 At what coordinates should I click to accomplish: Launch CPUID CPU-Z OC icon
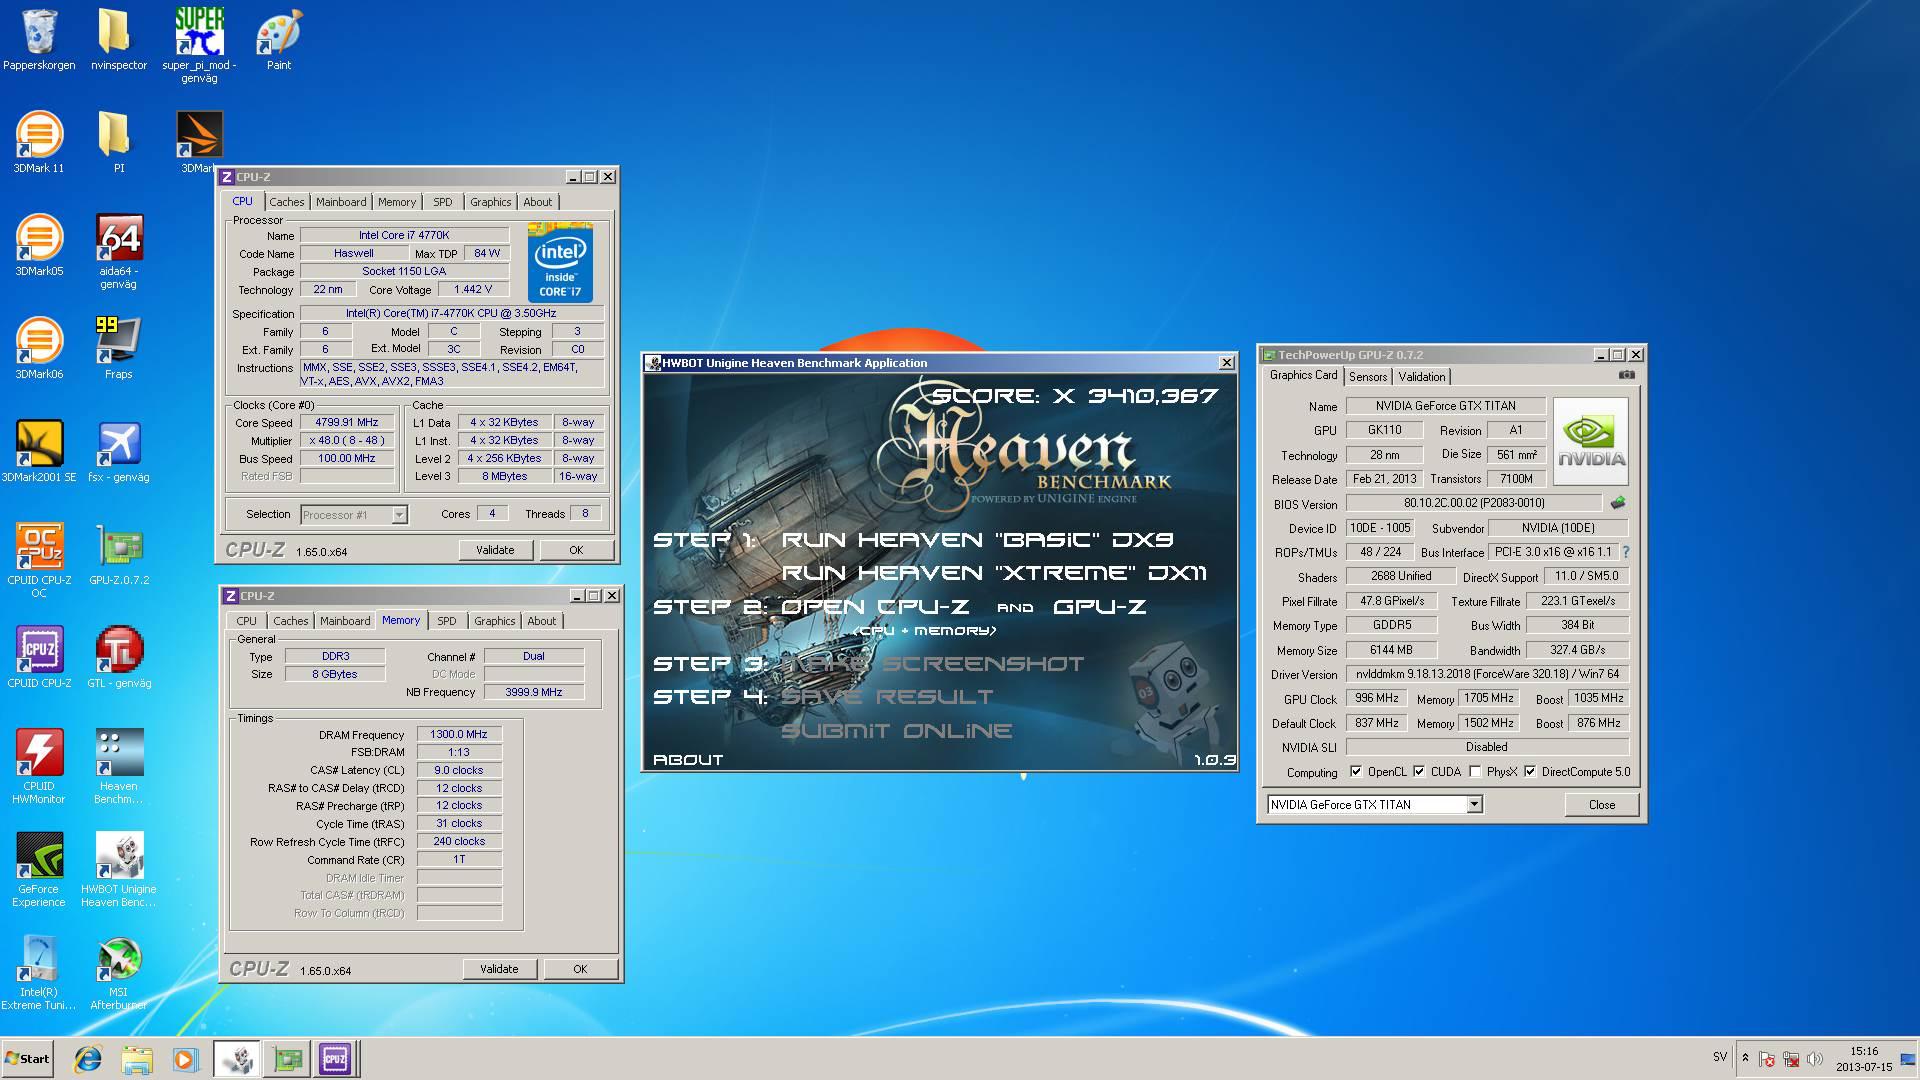tap(39, 546)
